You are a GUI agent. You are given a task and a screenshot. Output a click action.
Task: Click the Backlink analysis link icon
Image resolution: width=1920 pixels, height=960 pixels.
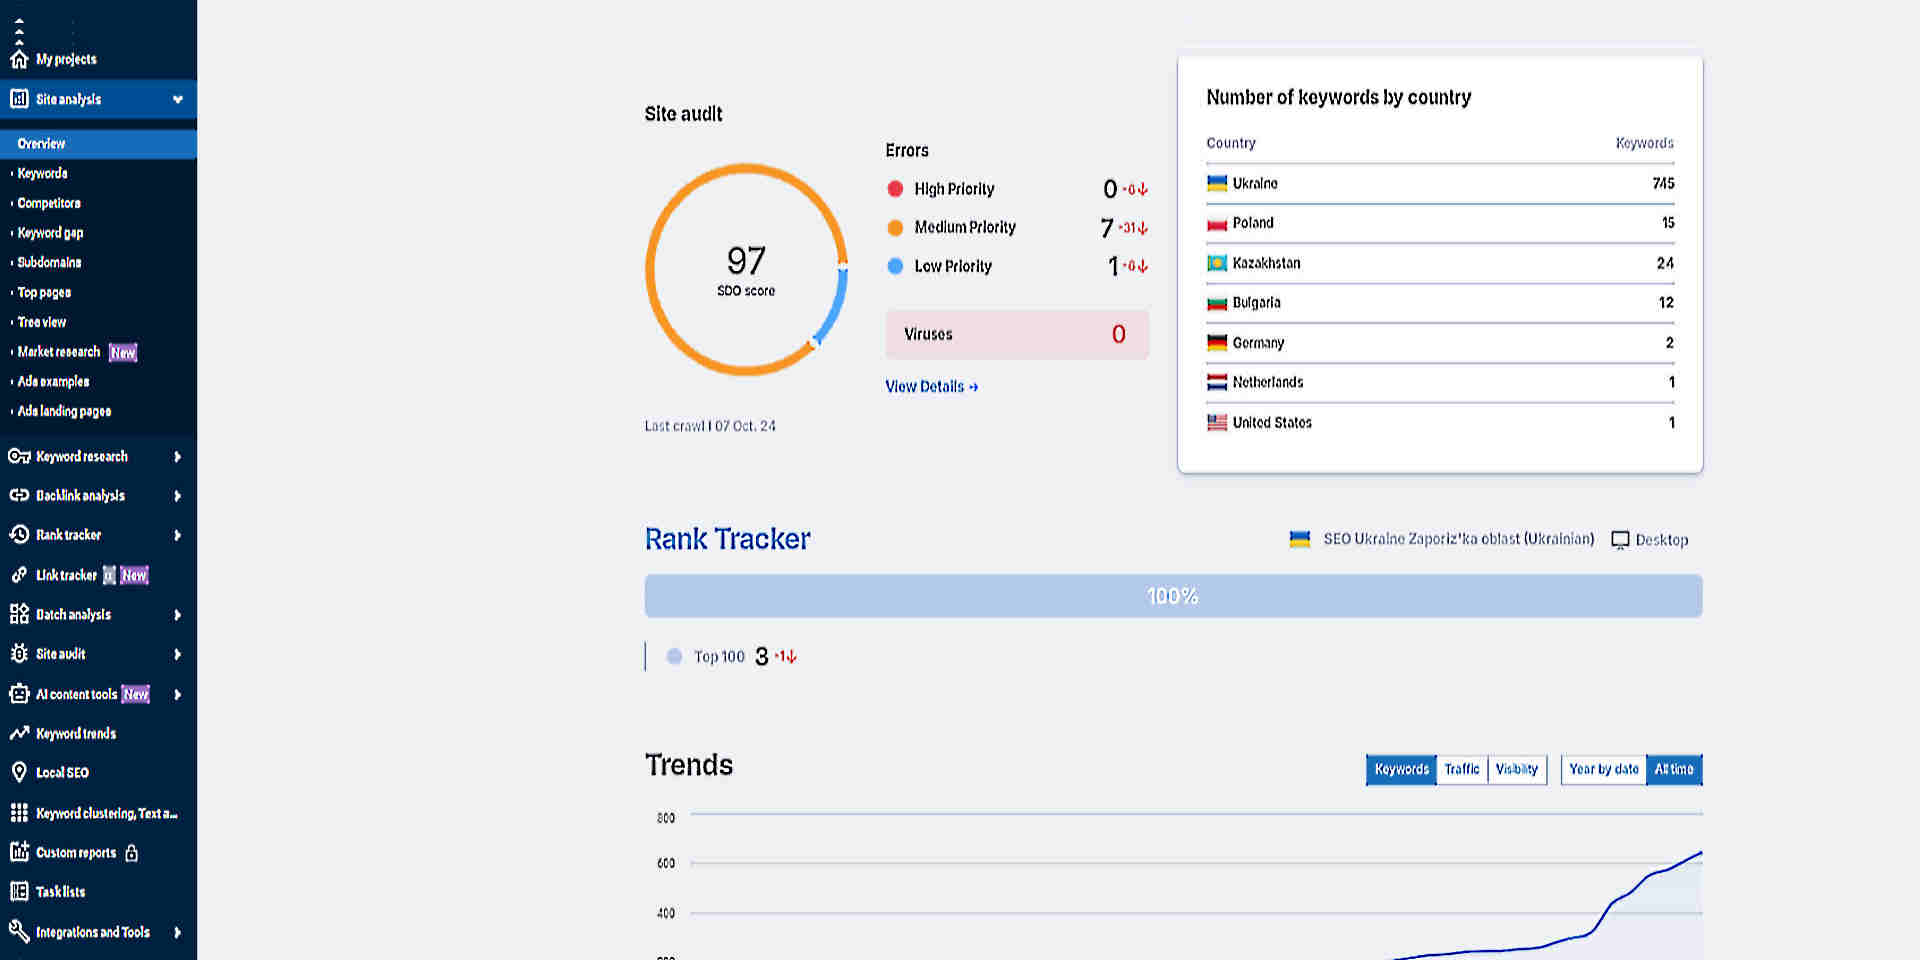(x=19, y=495)
